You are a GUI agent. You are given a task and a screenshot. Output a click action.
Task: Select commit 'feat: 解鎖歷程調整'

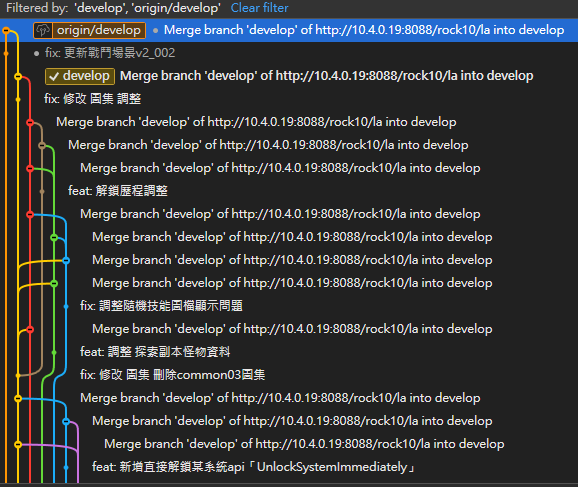pyautogui.click(x=118, y=191)
